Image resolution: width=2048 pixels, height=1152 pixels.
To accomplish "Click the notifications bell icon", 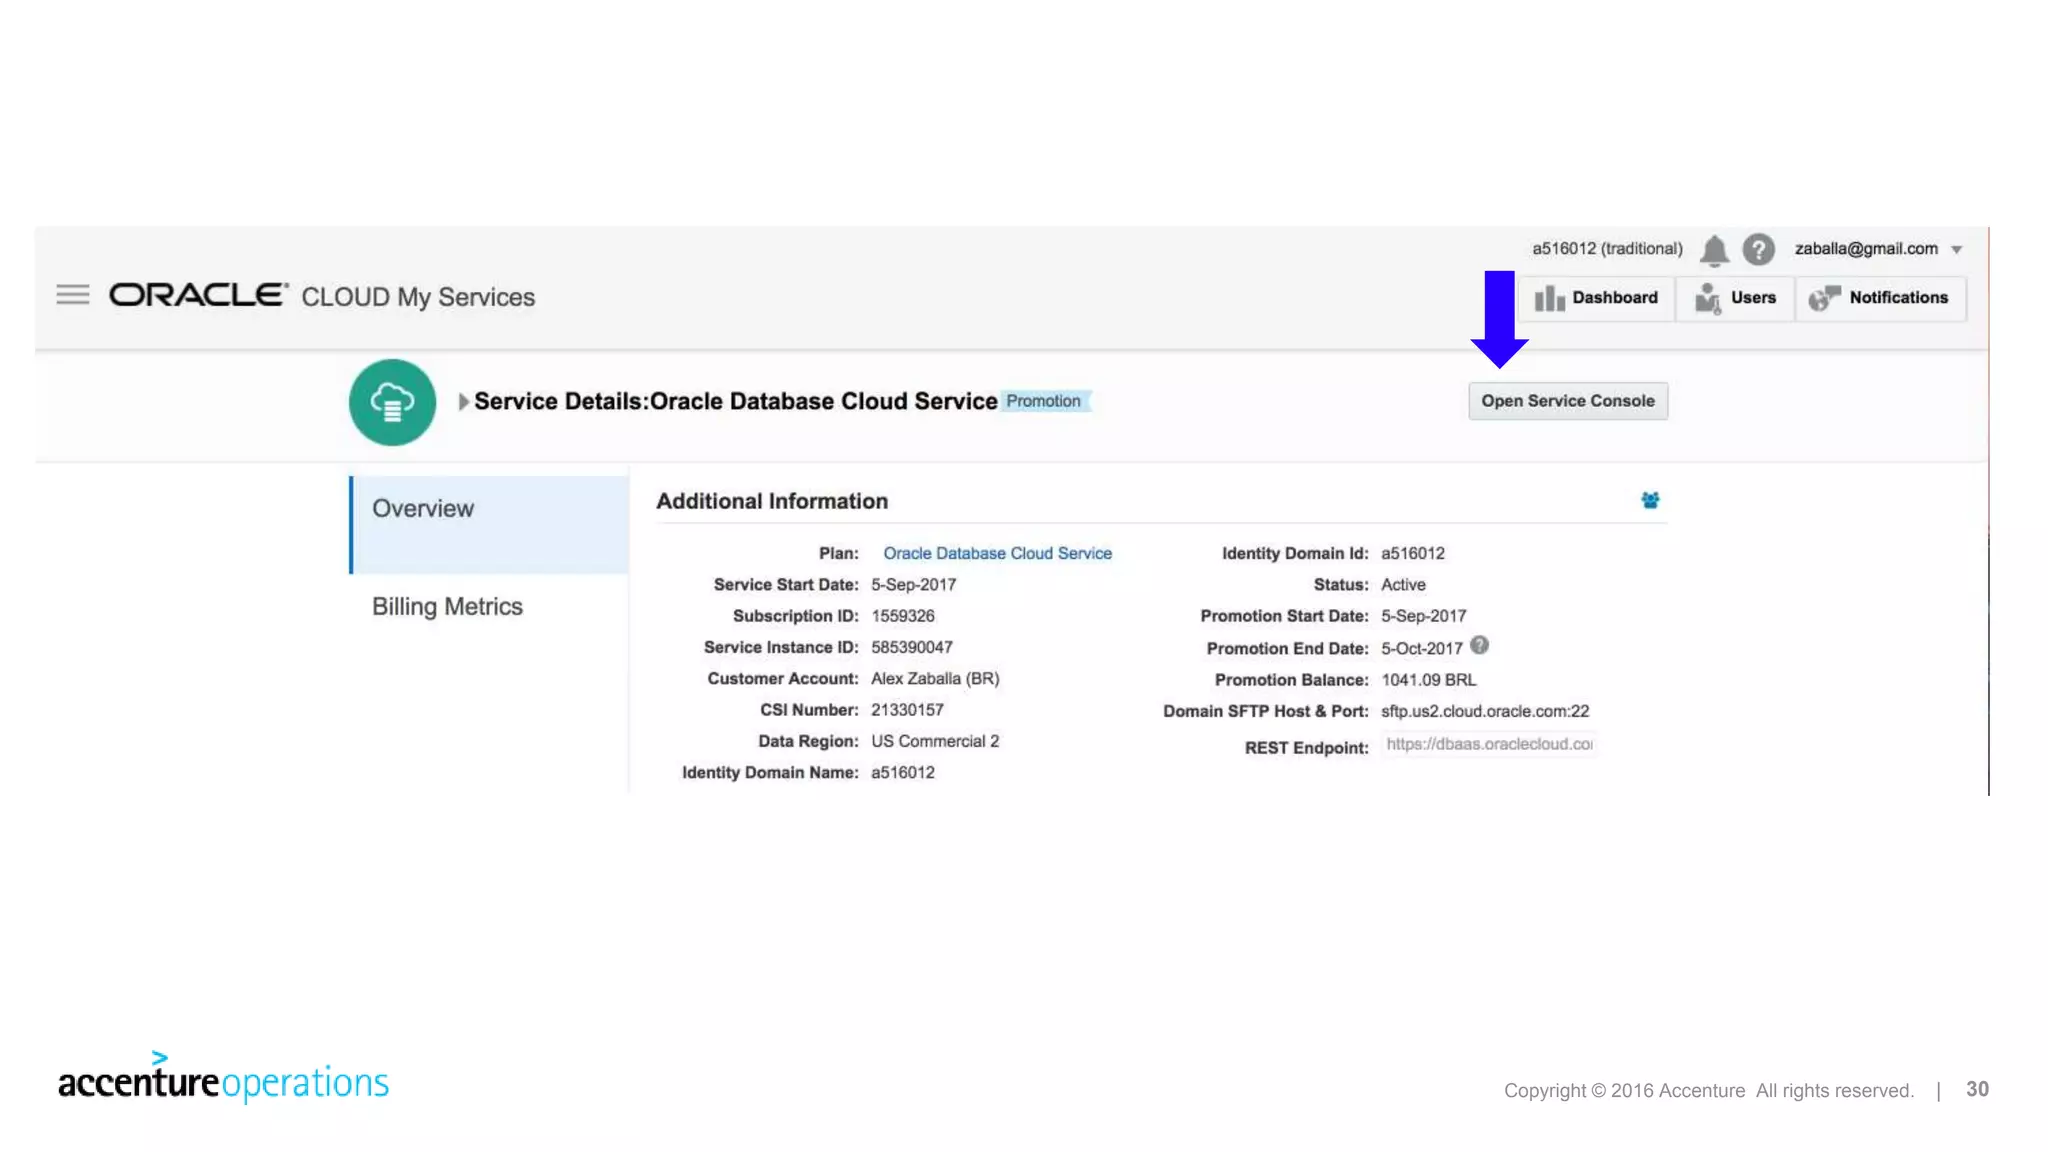I will (1714, 250).
